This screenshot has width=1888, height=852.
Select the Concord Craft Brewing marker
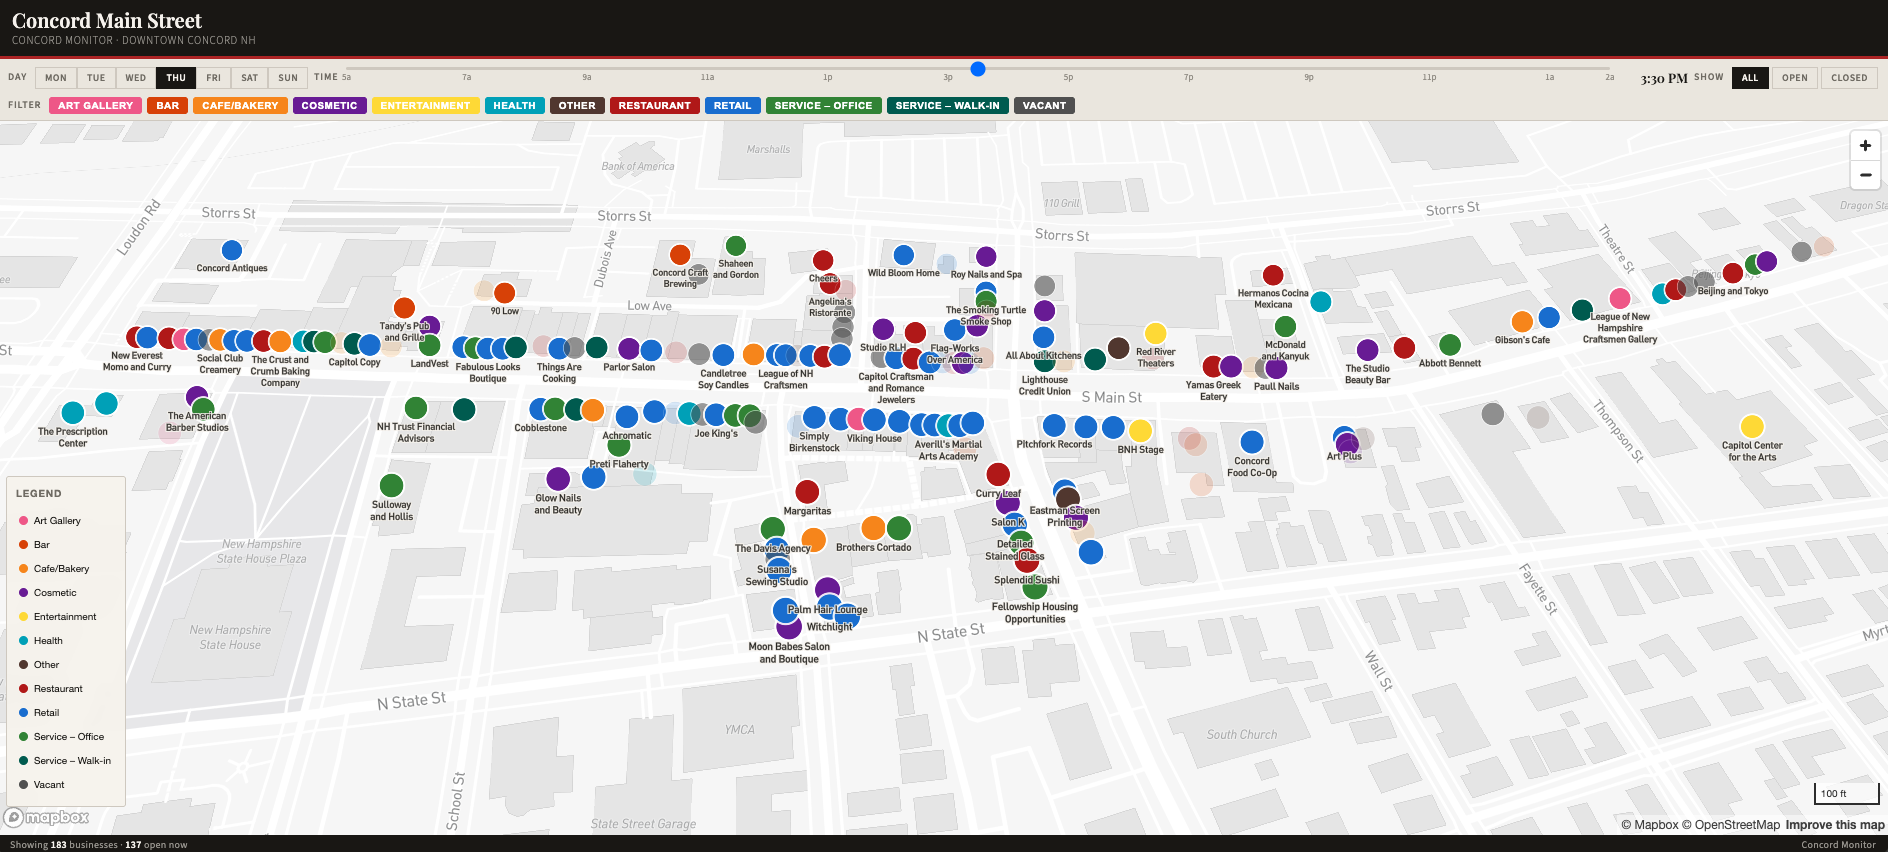point(680,255)
